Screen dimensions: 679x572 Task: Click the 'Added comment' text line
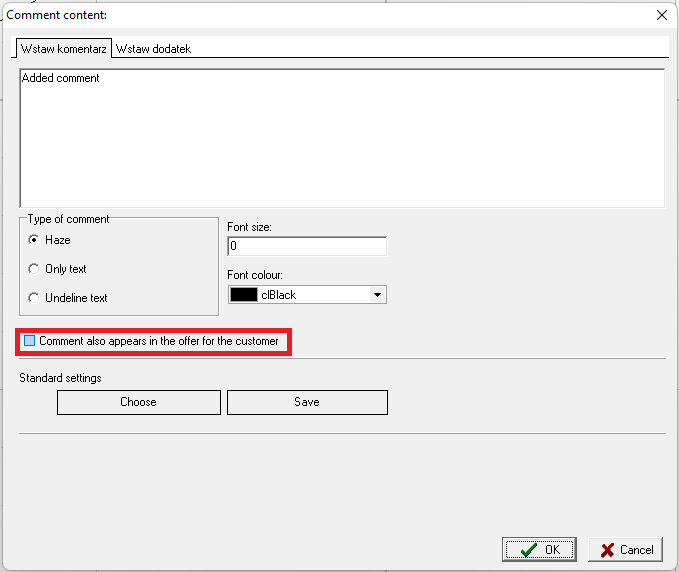pos(61,78)
